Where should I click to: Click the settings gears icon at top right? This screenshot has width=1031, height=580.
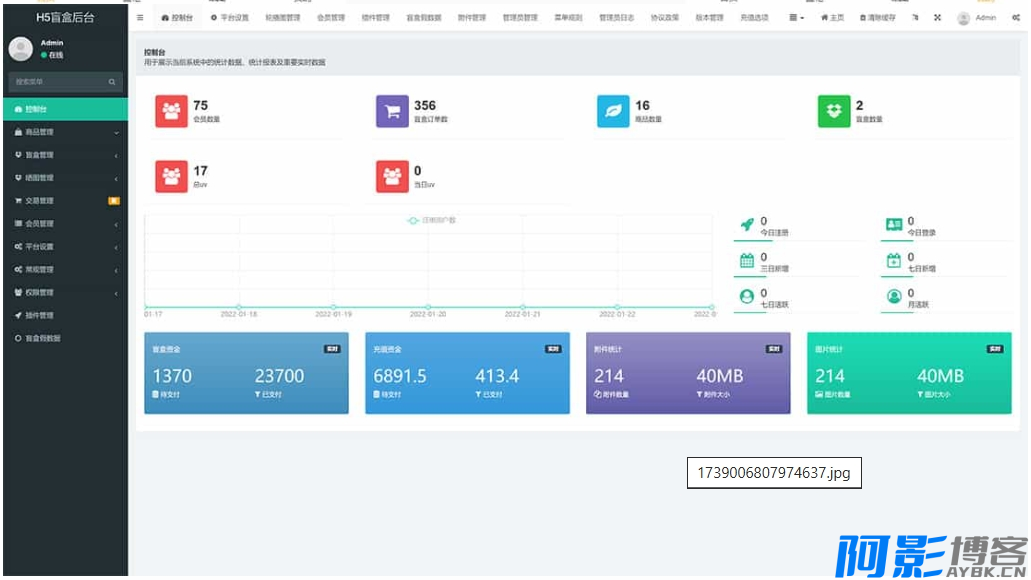coord(1015,18)
